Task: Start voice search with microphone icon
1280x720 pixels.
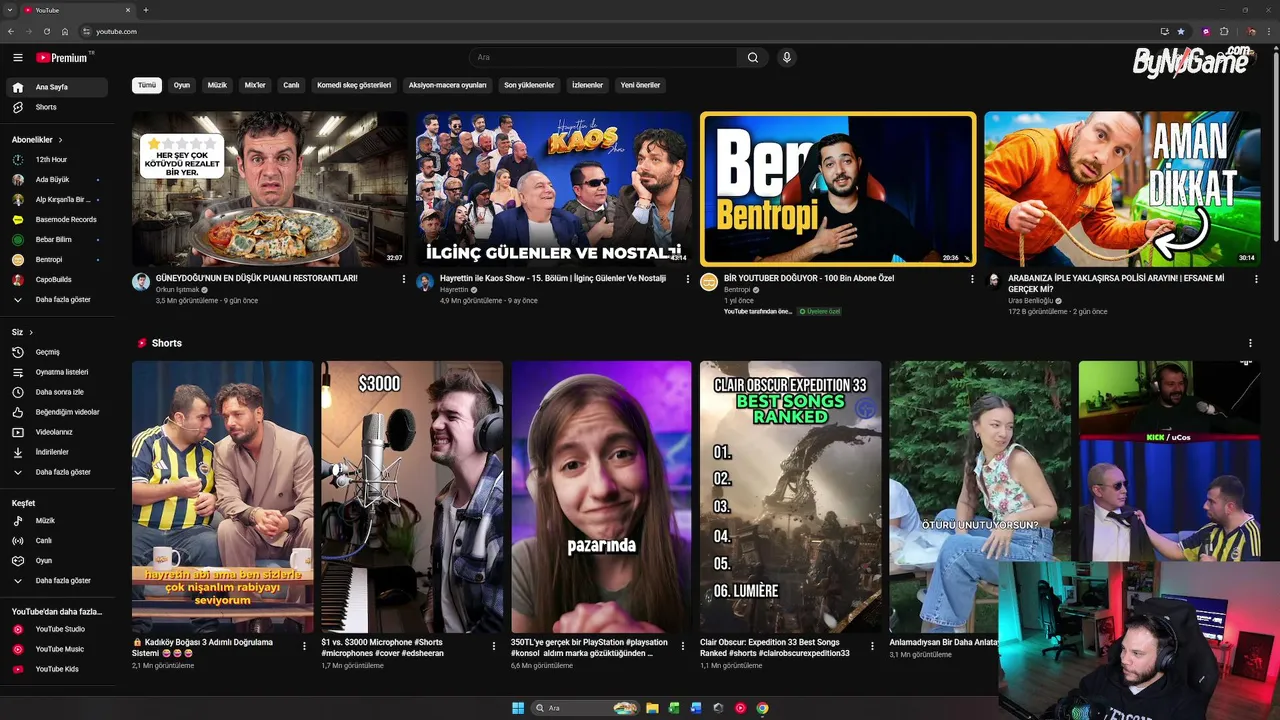Action: [x=787, y=58]
